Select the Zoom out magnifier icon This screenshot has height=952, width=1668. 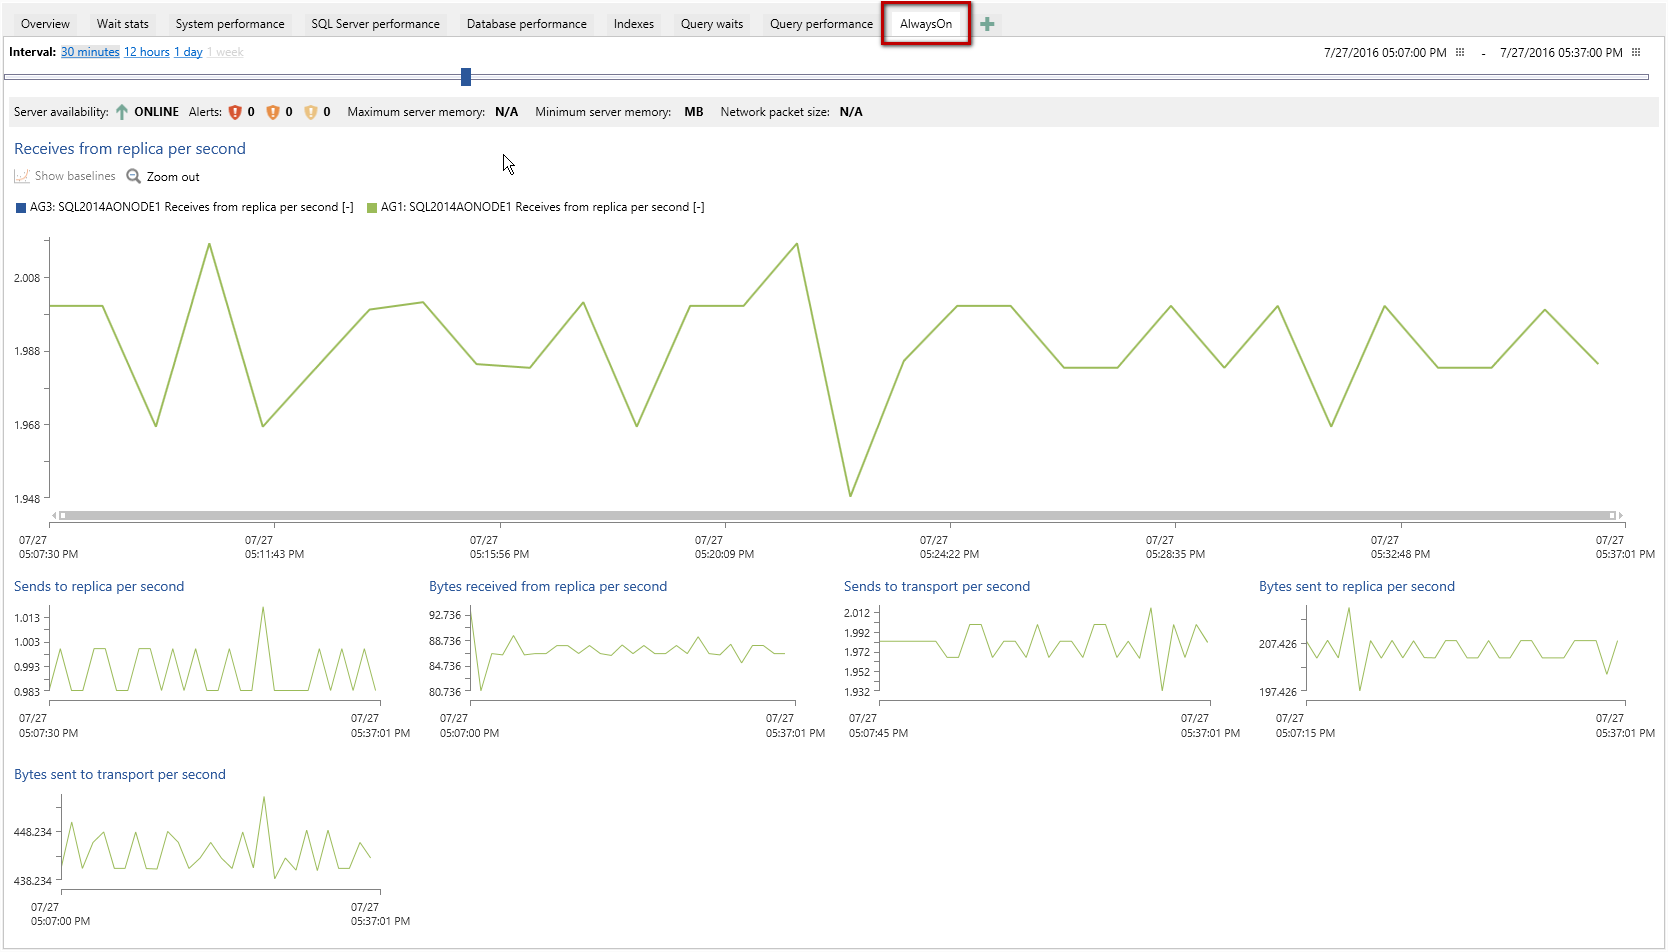click(133, 176)
